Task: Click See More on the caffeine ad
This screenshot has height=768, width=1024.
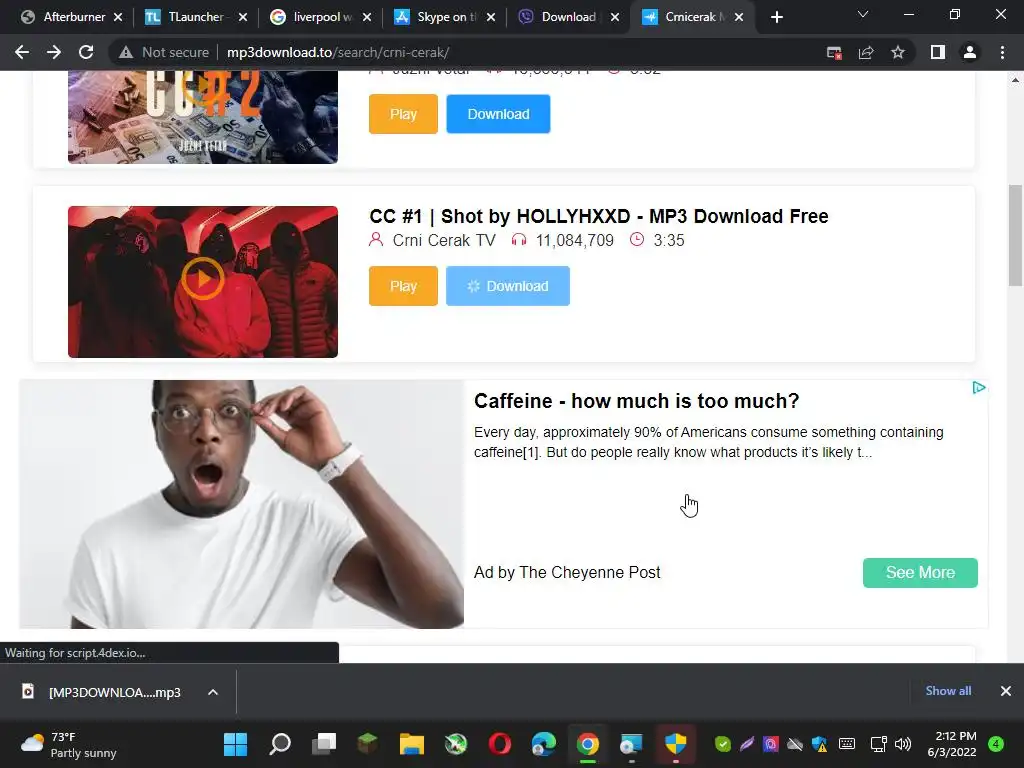Action: 920,573
